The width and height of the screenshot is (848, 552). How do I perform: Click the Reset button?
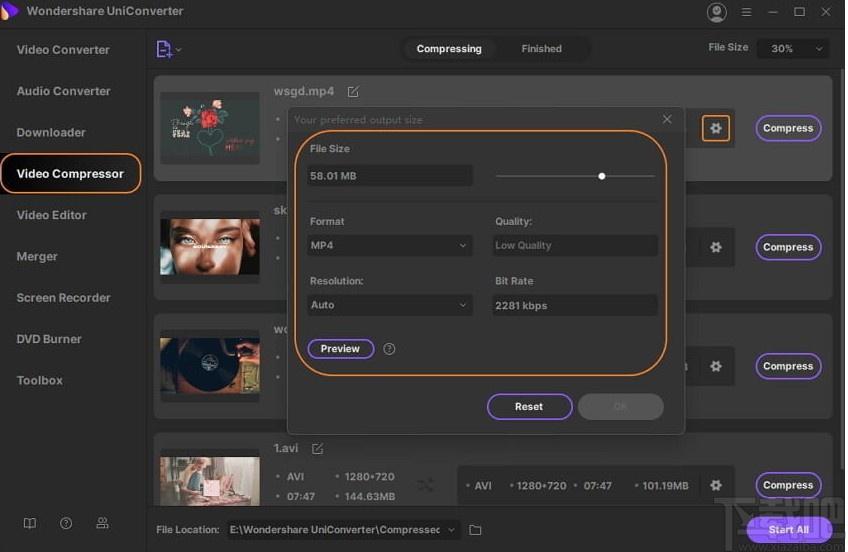point(529,407)
